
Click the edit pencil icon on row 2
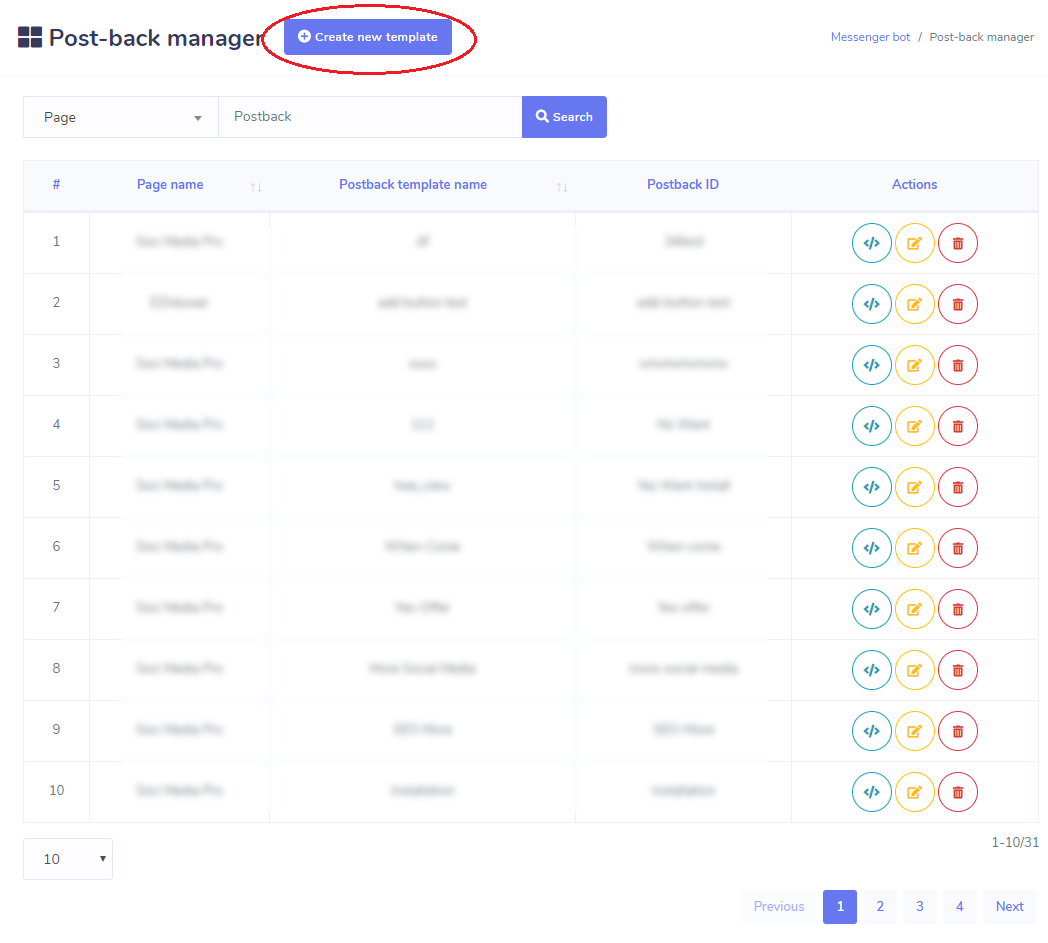(914, 304)
